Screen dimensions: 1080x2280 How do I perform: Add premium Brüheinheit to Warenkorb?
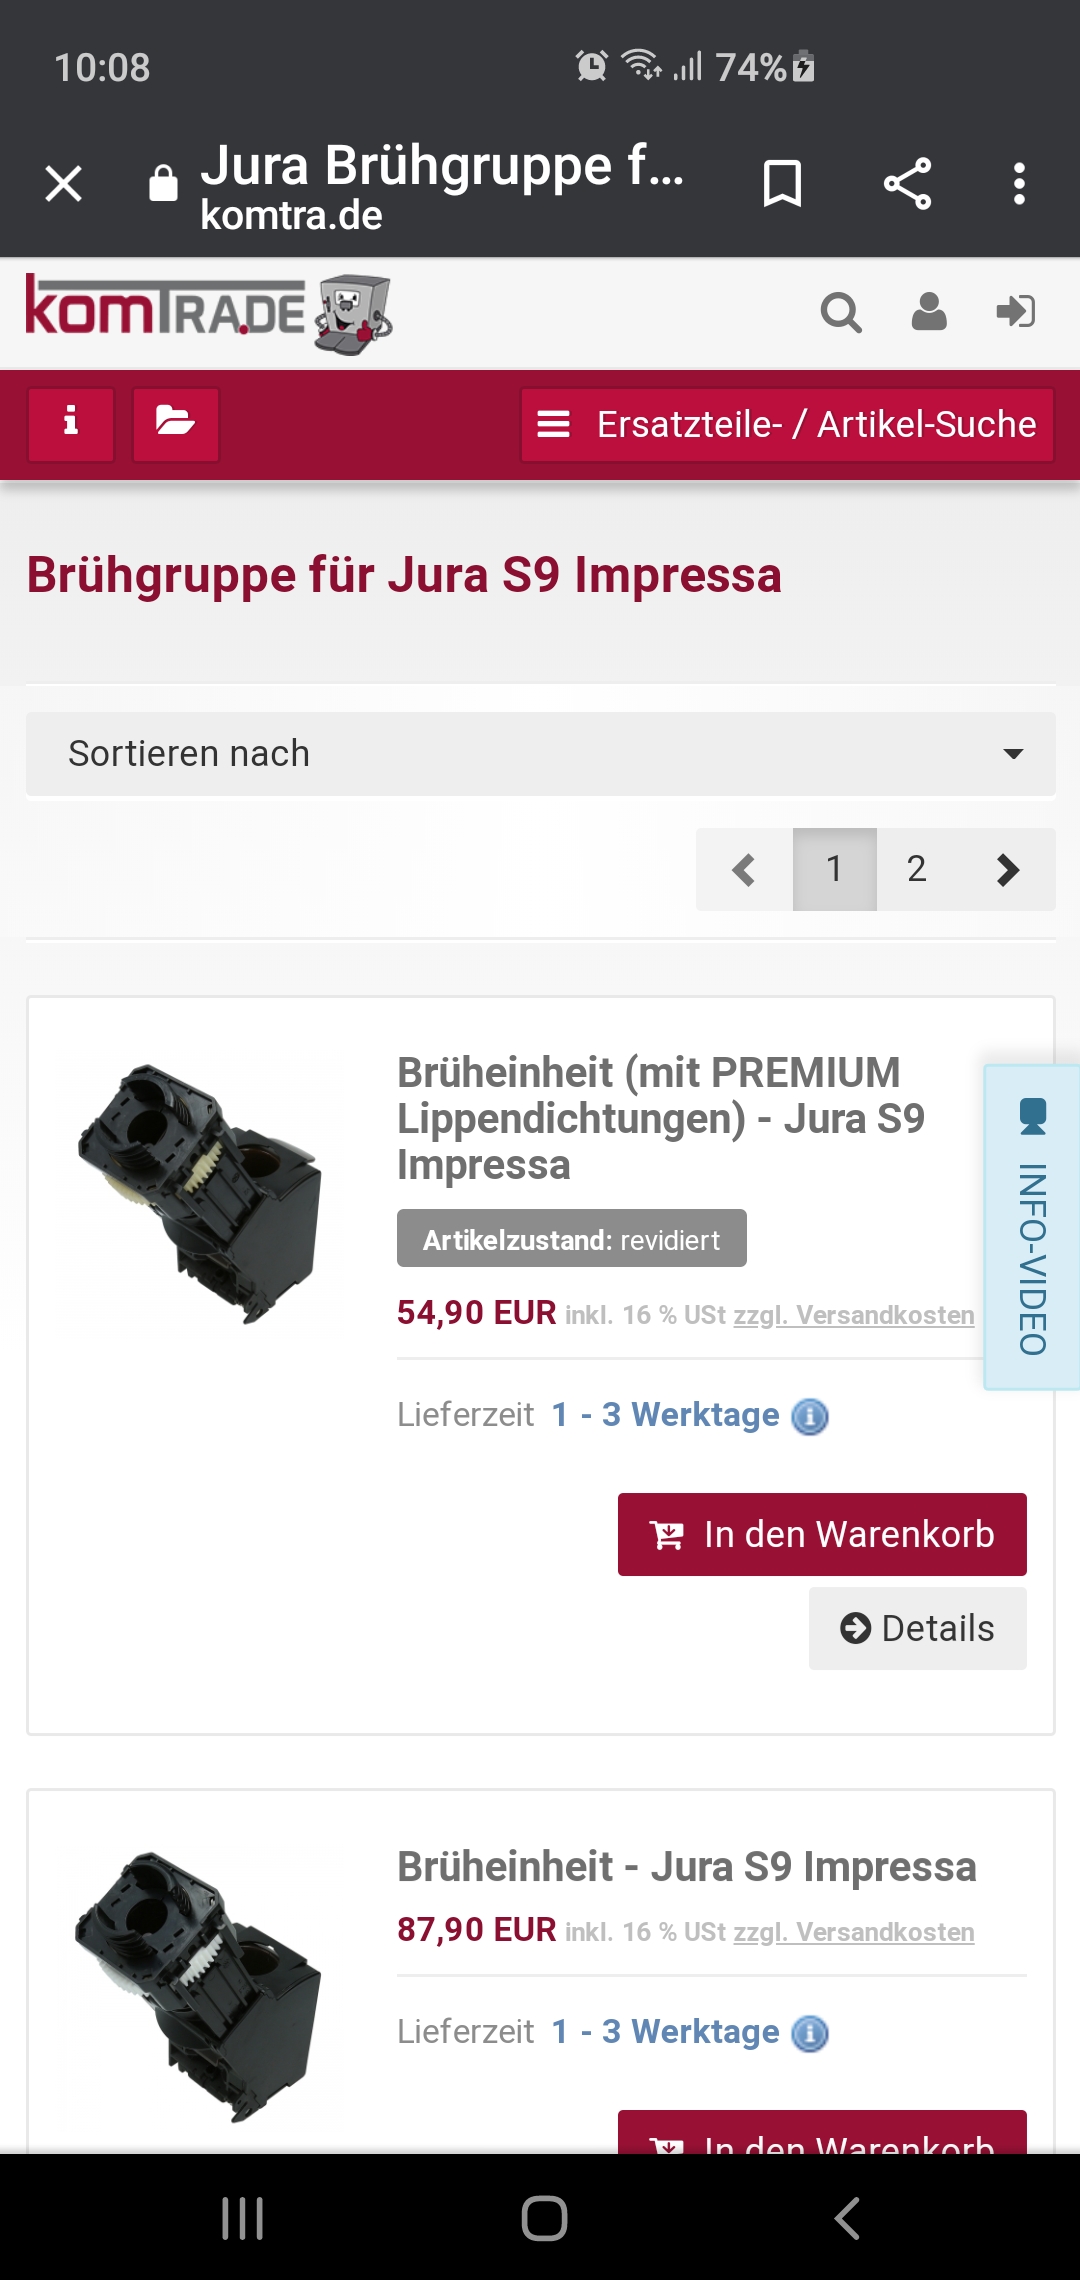pos(822,1534)
